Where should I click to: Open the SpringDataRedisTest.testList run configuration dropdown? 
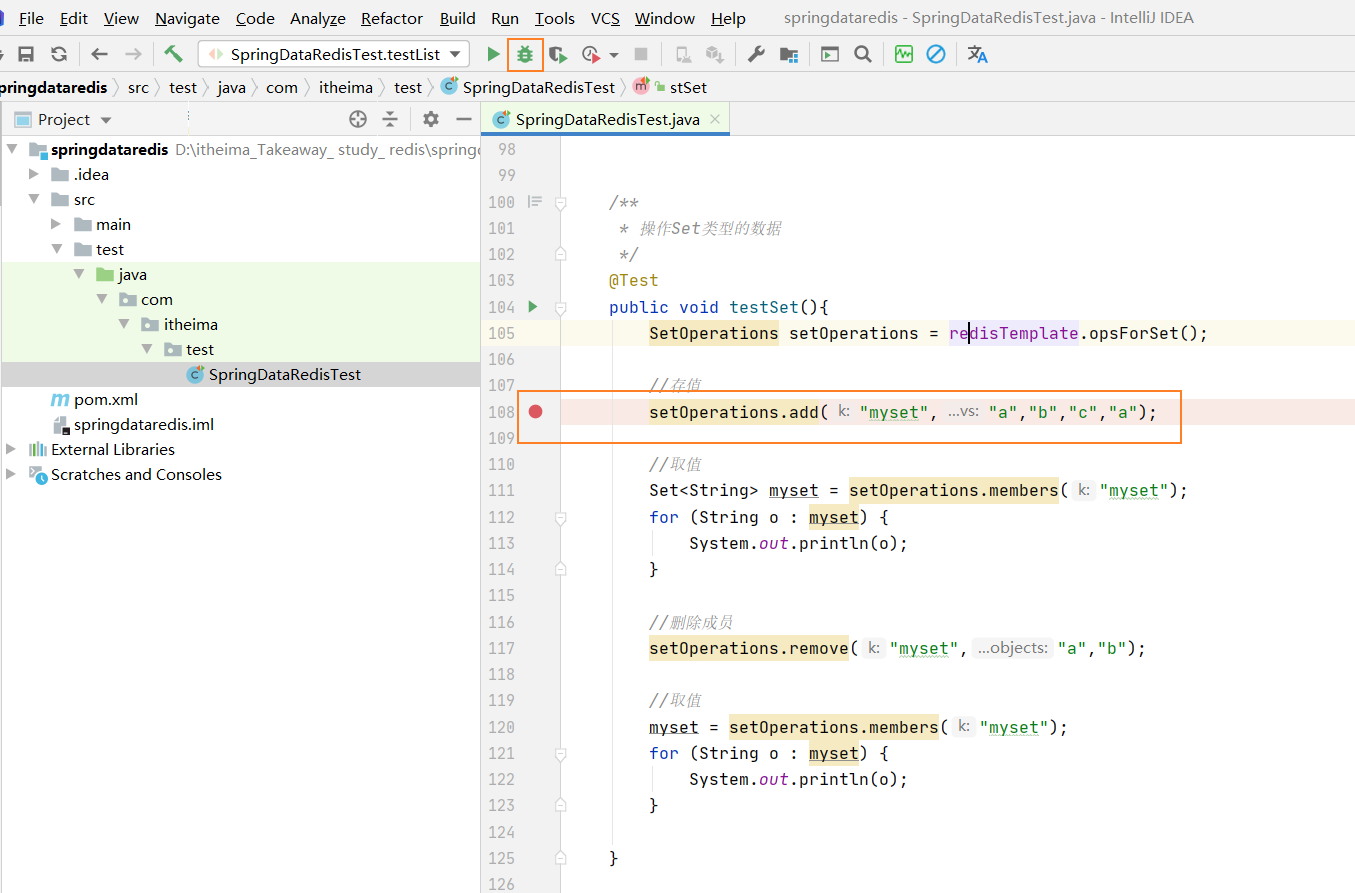(x=334, y=54)
